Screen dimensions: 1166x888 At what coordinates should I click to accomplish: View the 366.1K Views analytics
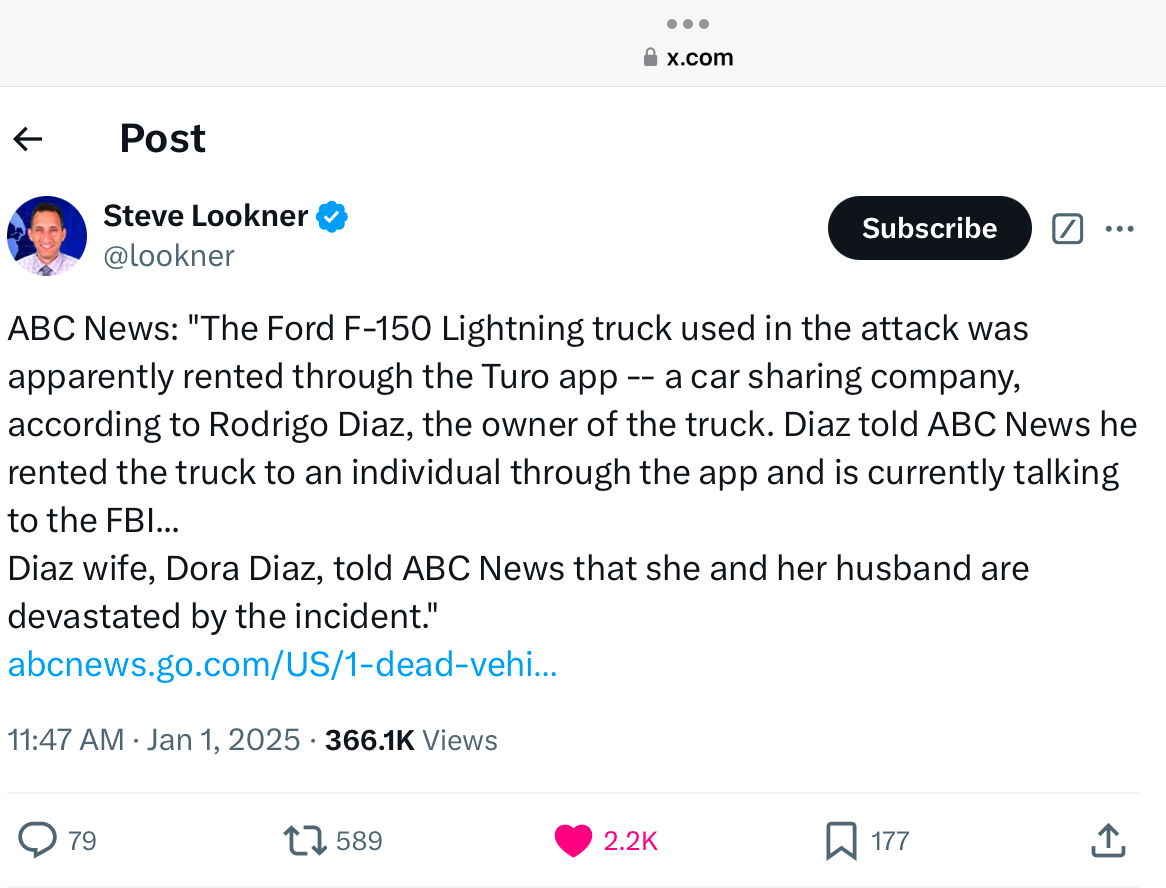411,740
